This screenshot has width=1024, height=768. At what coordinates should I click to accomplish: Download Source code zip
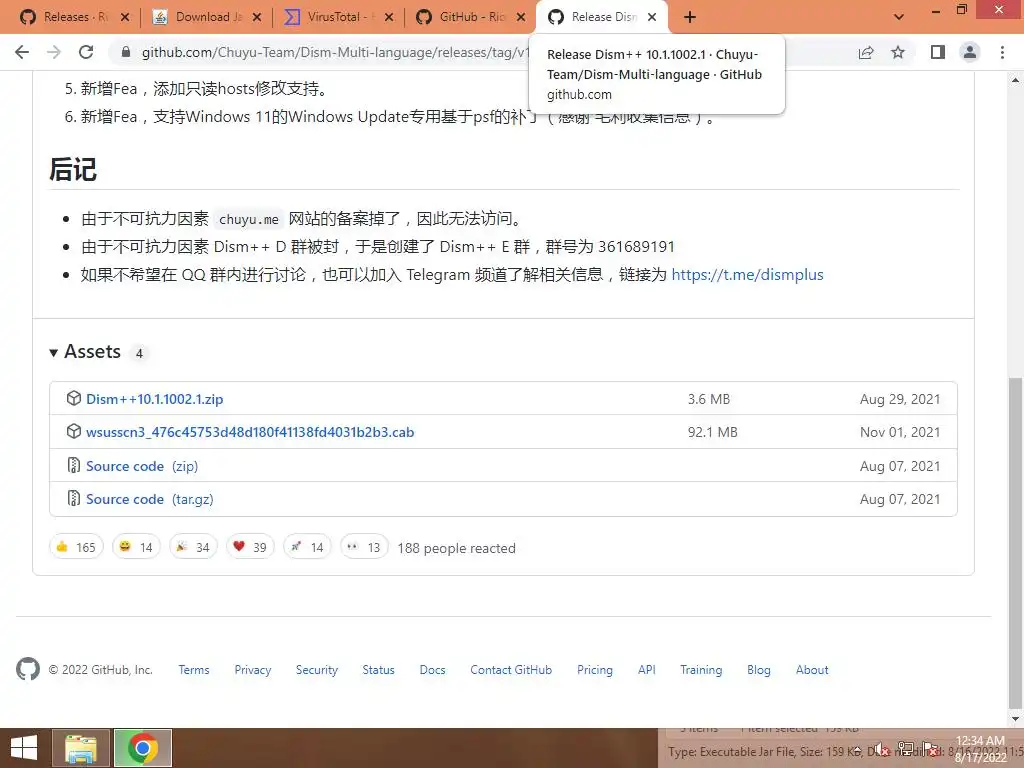pyautogui.click(x=142, y=466)
